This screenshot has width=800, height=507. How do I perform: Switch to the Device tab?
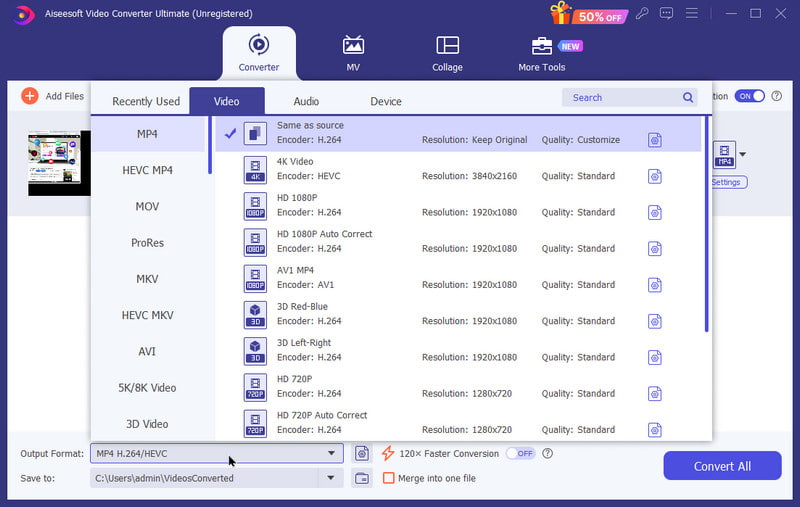(385, 101)
